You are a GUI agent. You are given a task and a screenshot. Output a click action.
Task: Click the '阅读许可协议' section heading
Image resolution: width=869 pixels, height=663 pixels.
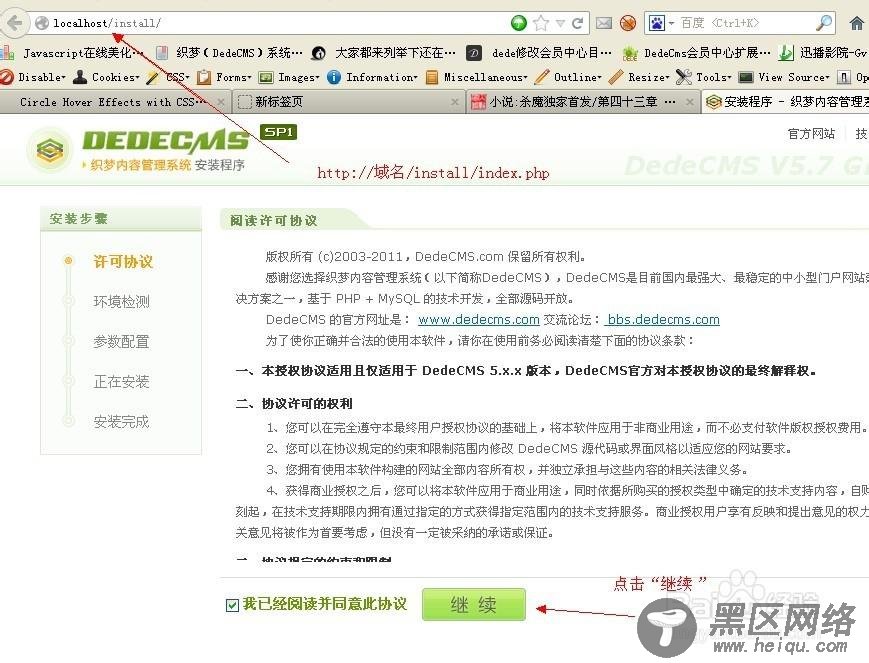click(x=274, y=221)
